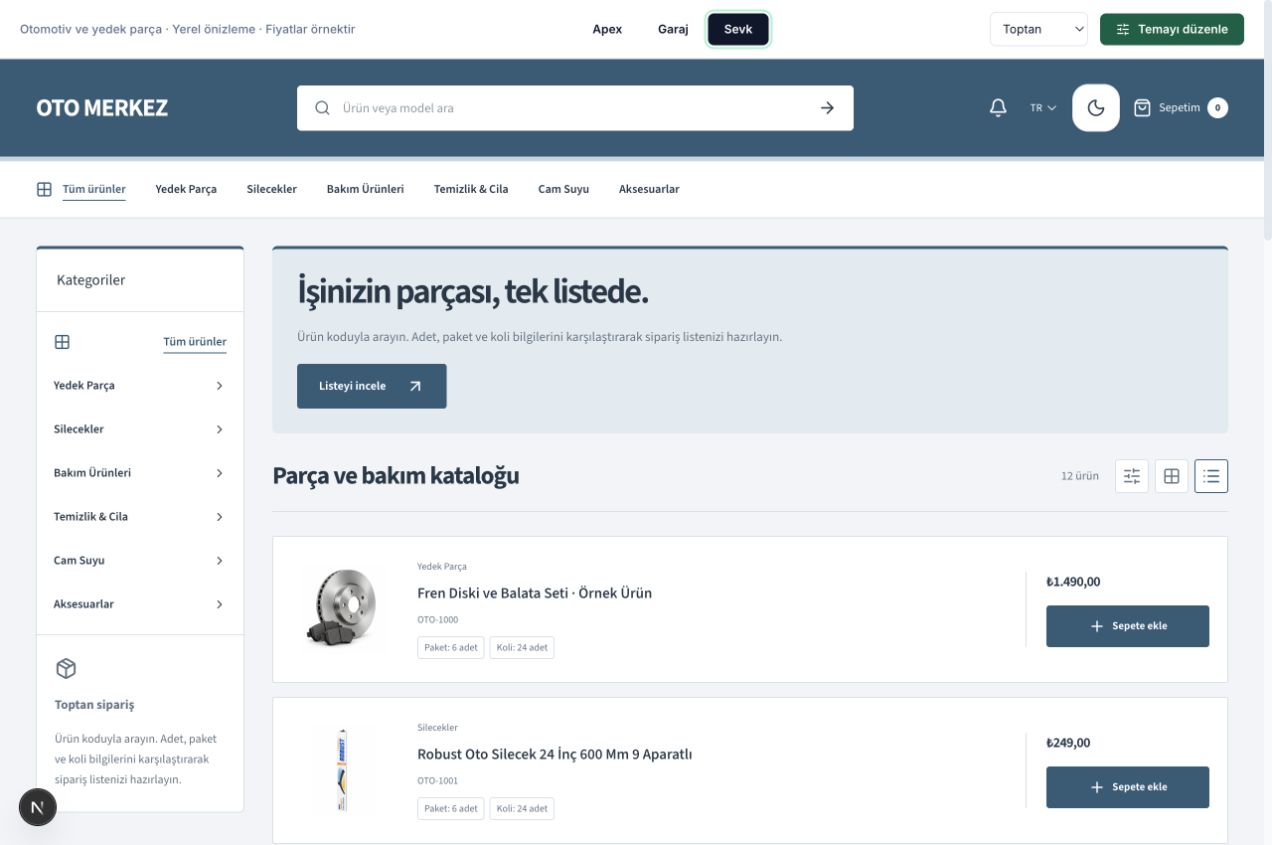1272x845 pixels.
Task: Expand Silecekler category chevron
Action: 219,429
